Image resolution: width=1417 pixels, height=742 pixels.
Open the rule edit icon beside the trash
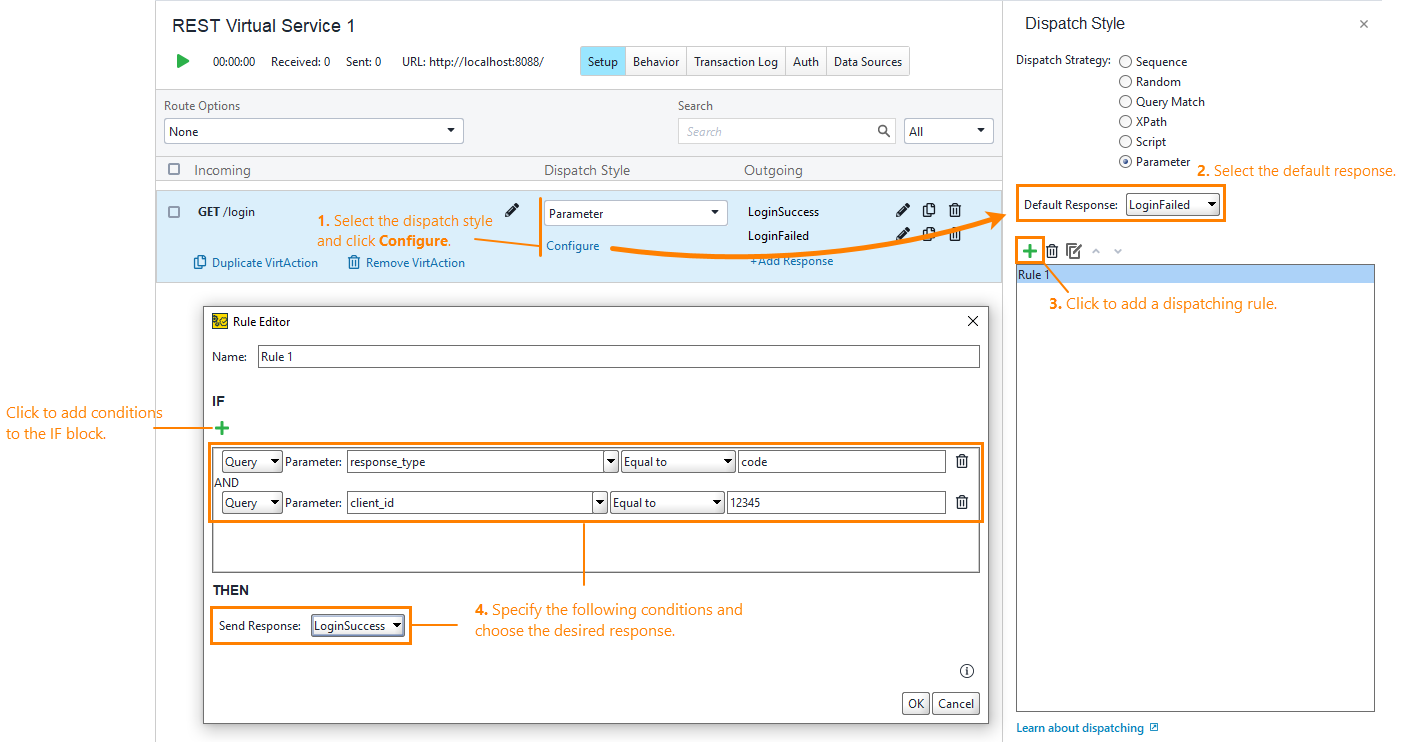pyautogui.click(x=1073, y=250)
